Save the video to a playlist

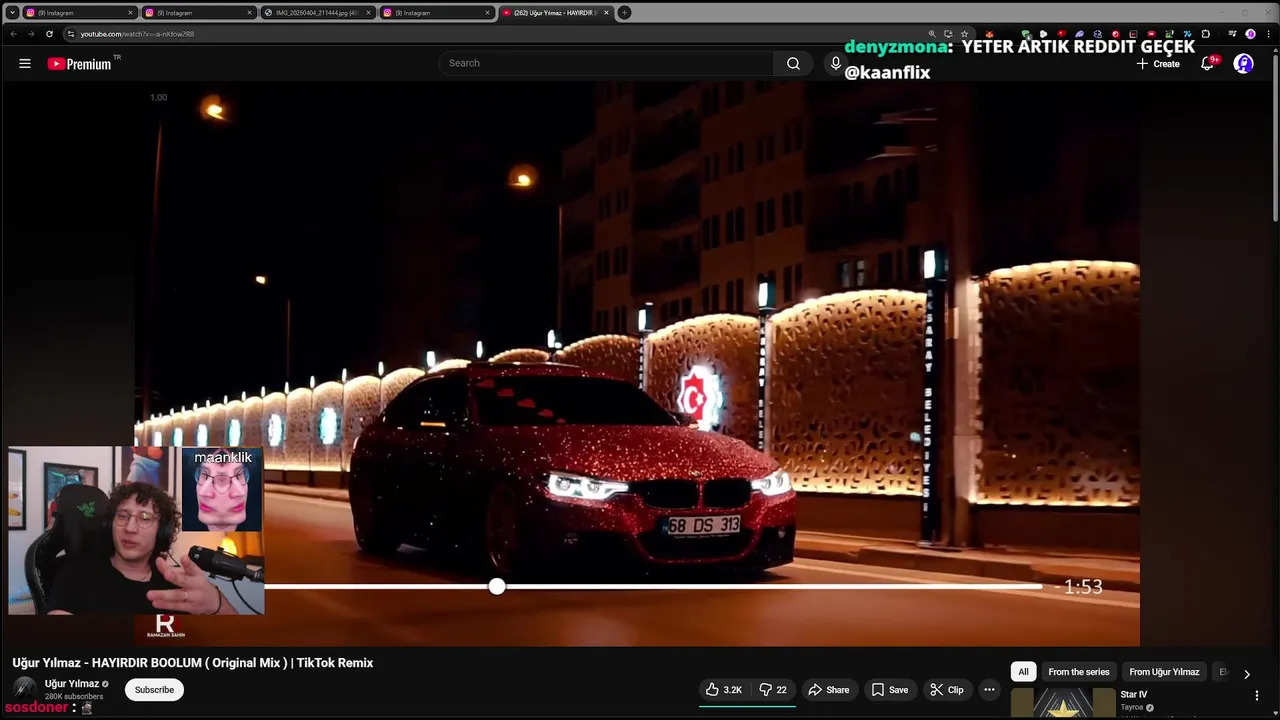[889, 689]
